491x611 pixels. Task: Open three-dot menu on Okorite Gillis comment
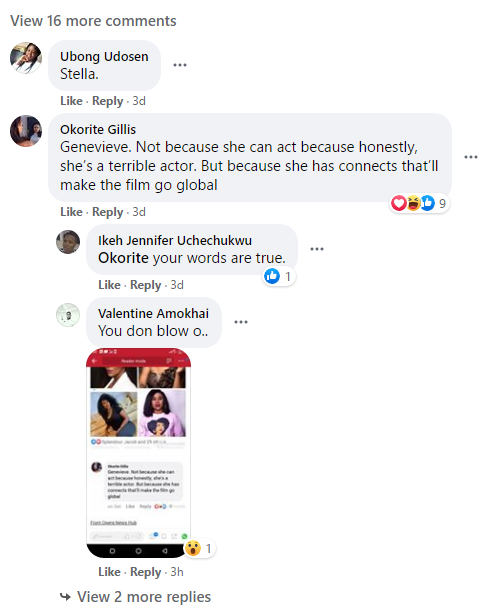471,157
